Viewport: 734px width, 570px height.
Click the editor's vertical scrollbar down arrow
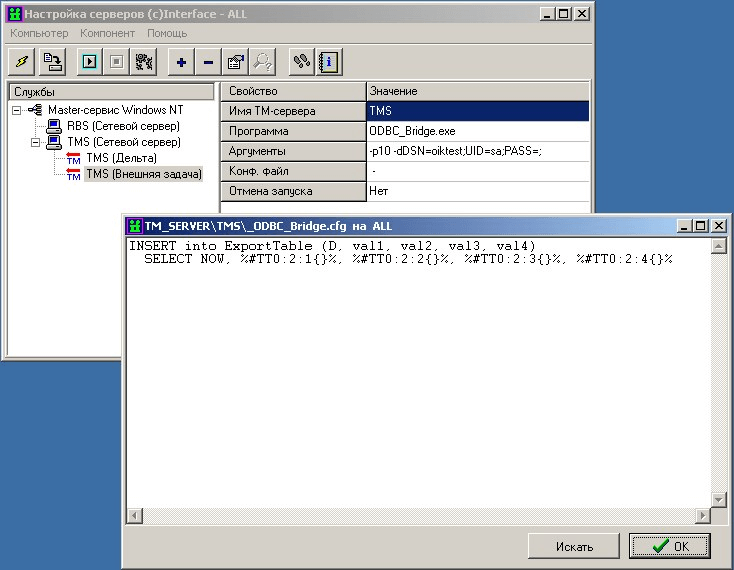click(718, 499)
